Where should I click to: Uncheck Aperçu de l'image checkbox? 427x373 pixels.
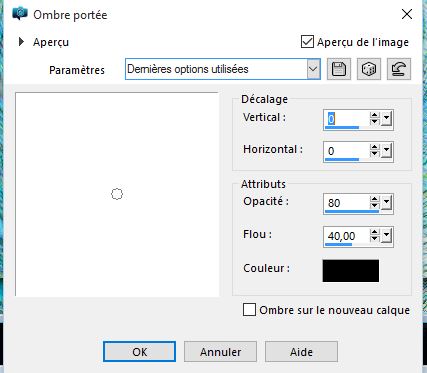point(307,42)
